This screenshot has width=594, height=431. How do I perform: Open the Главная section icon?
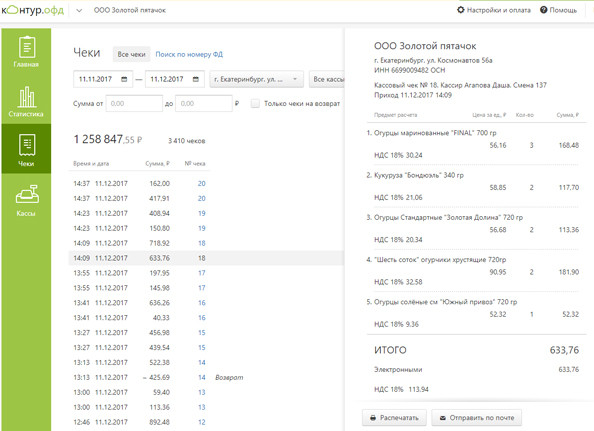point(27,47)
